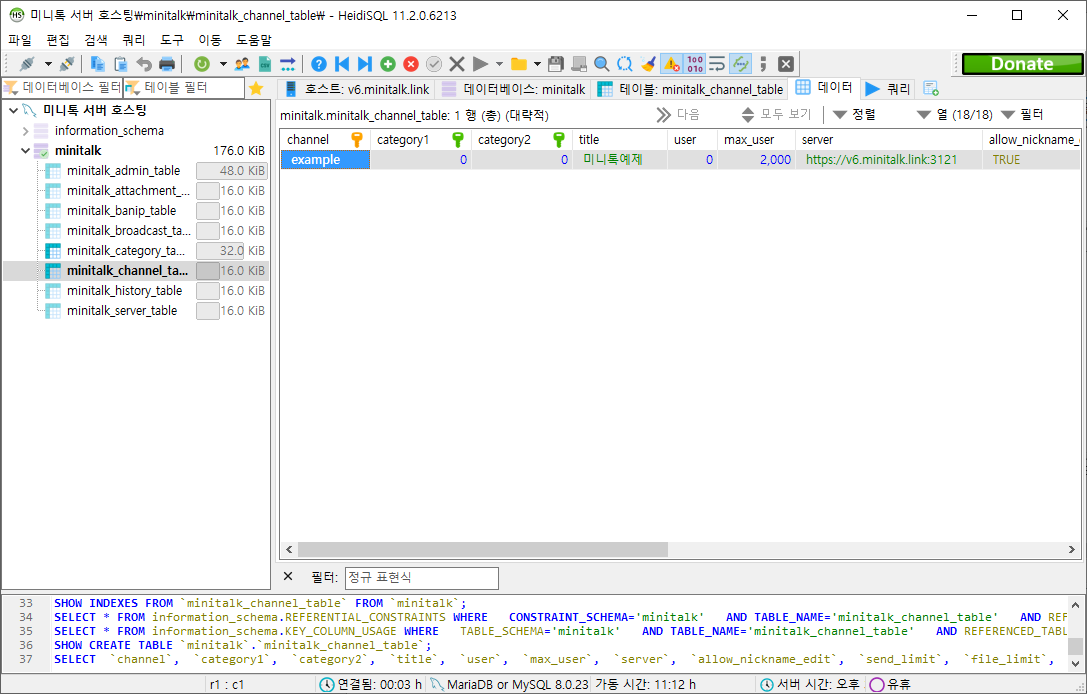This screenshot has height=694, width=1087.
Task: Click the yellow favorites star icon
Action: click(x=256, y=88)
